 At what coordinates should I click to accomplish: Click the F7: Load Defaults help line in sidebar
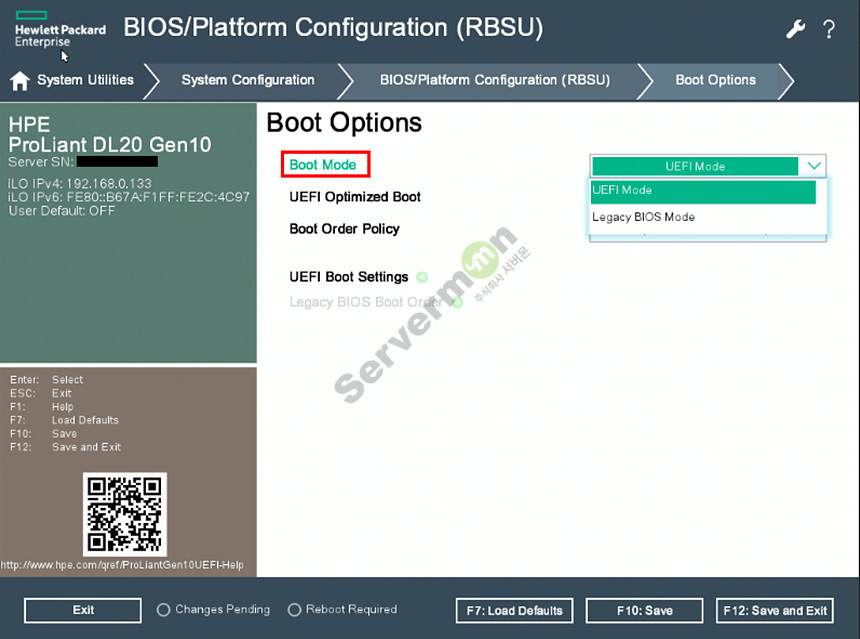pos(64,420)
